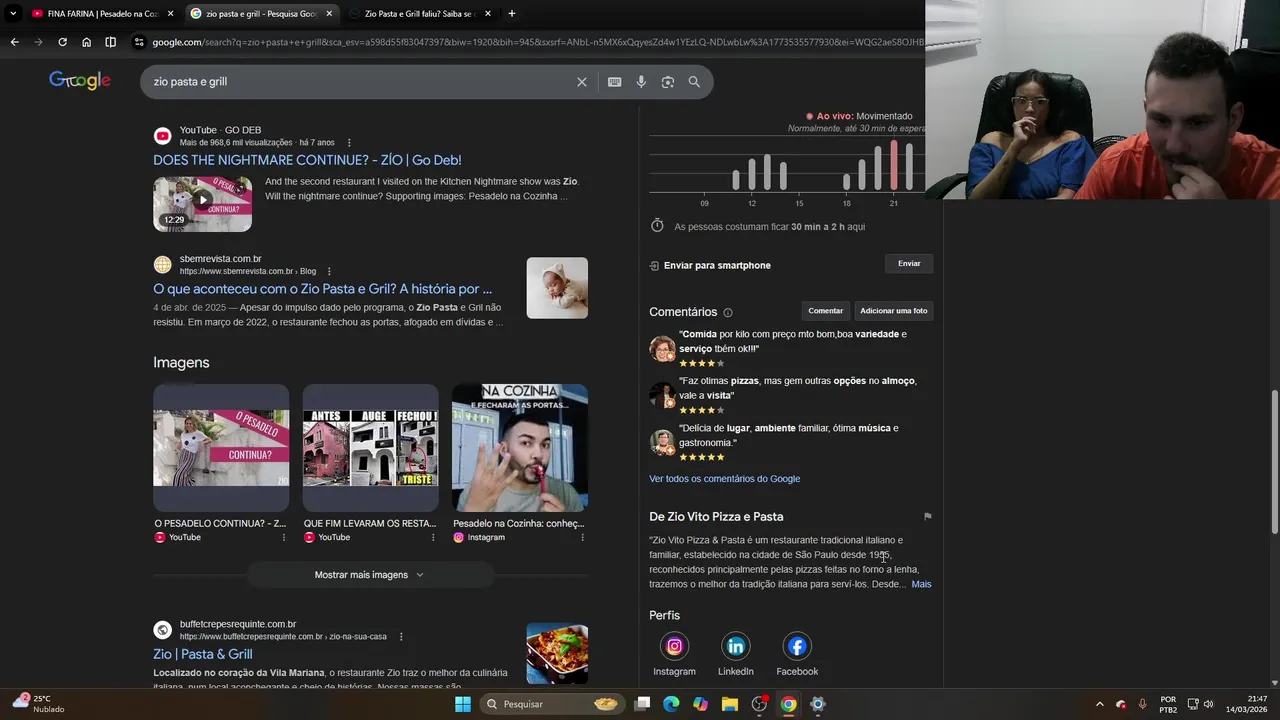The width and height of the screenshot is (1280, 720).
Task: Open the Instagram profile icon
Action: (674, 646)
